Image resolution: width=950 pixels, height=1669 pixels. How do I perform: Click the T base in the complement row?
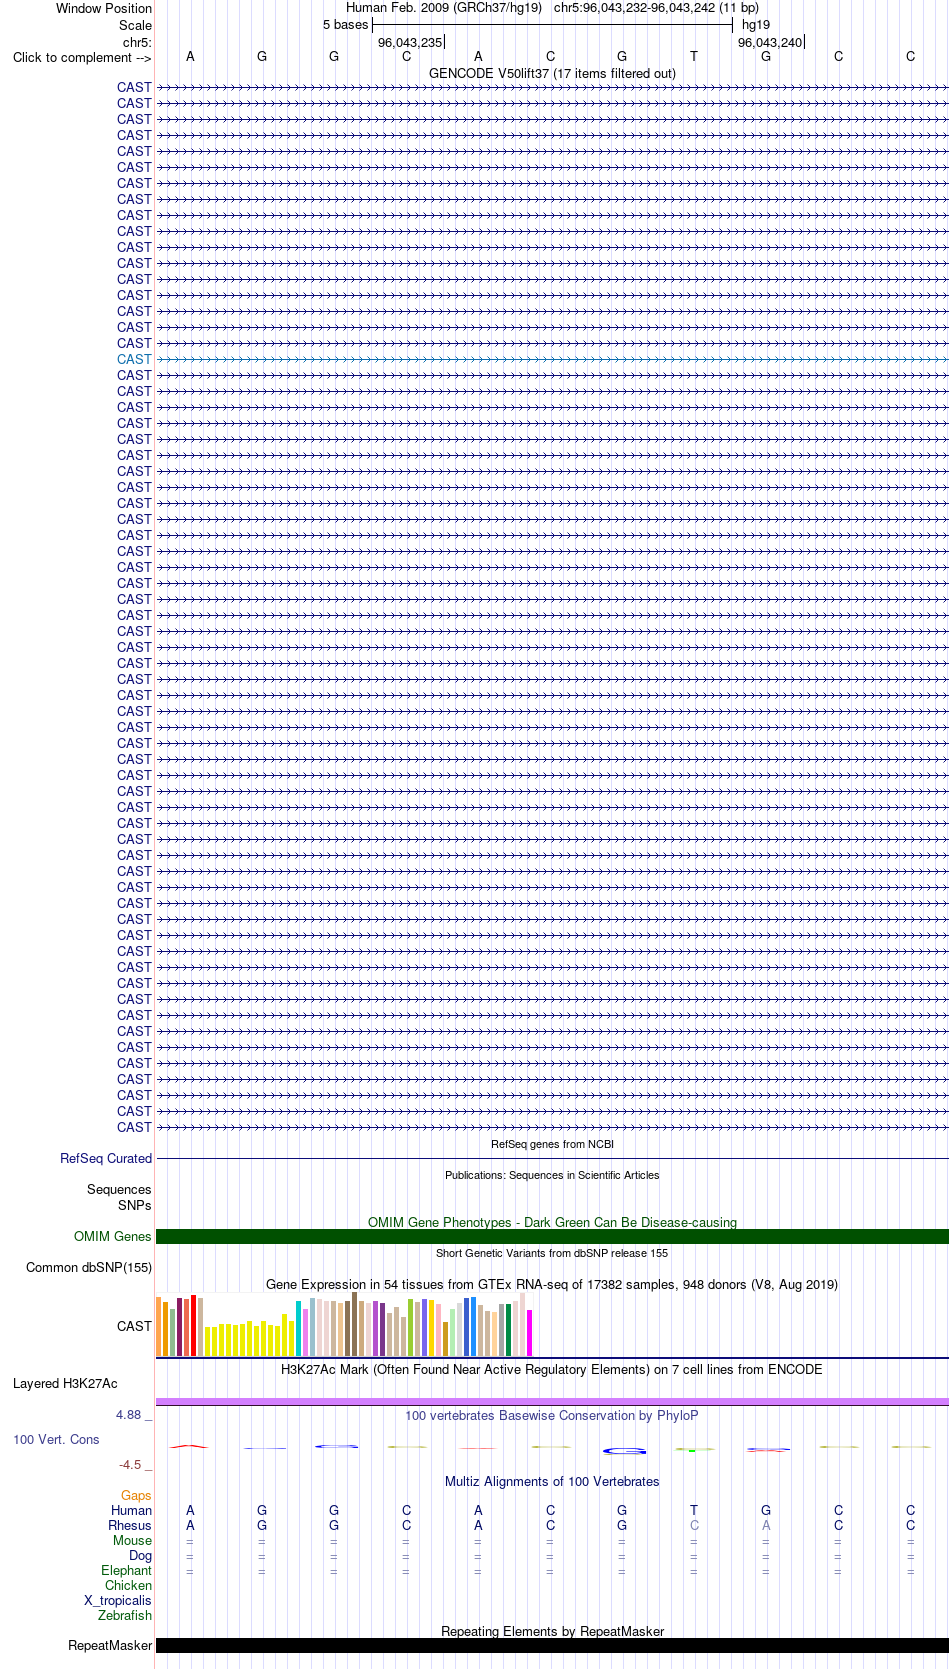coord(694,57)
